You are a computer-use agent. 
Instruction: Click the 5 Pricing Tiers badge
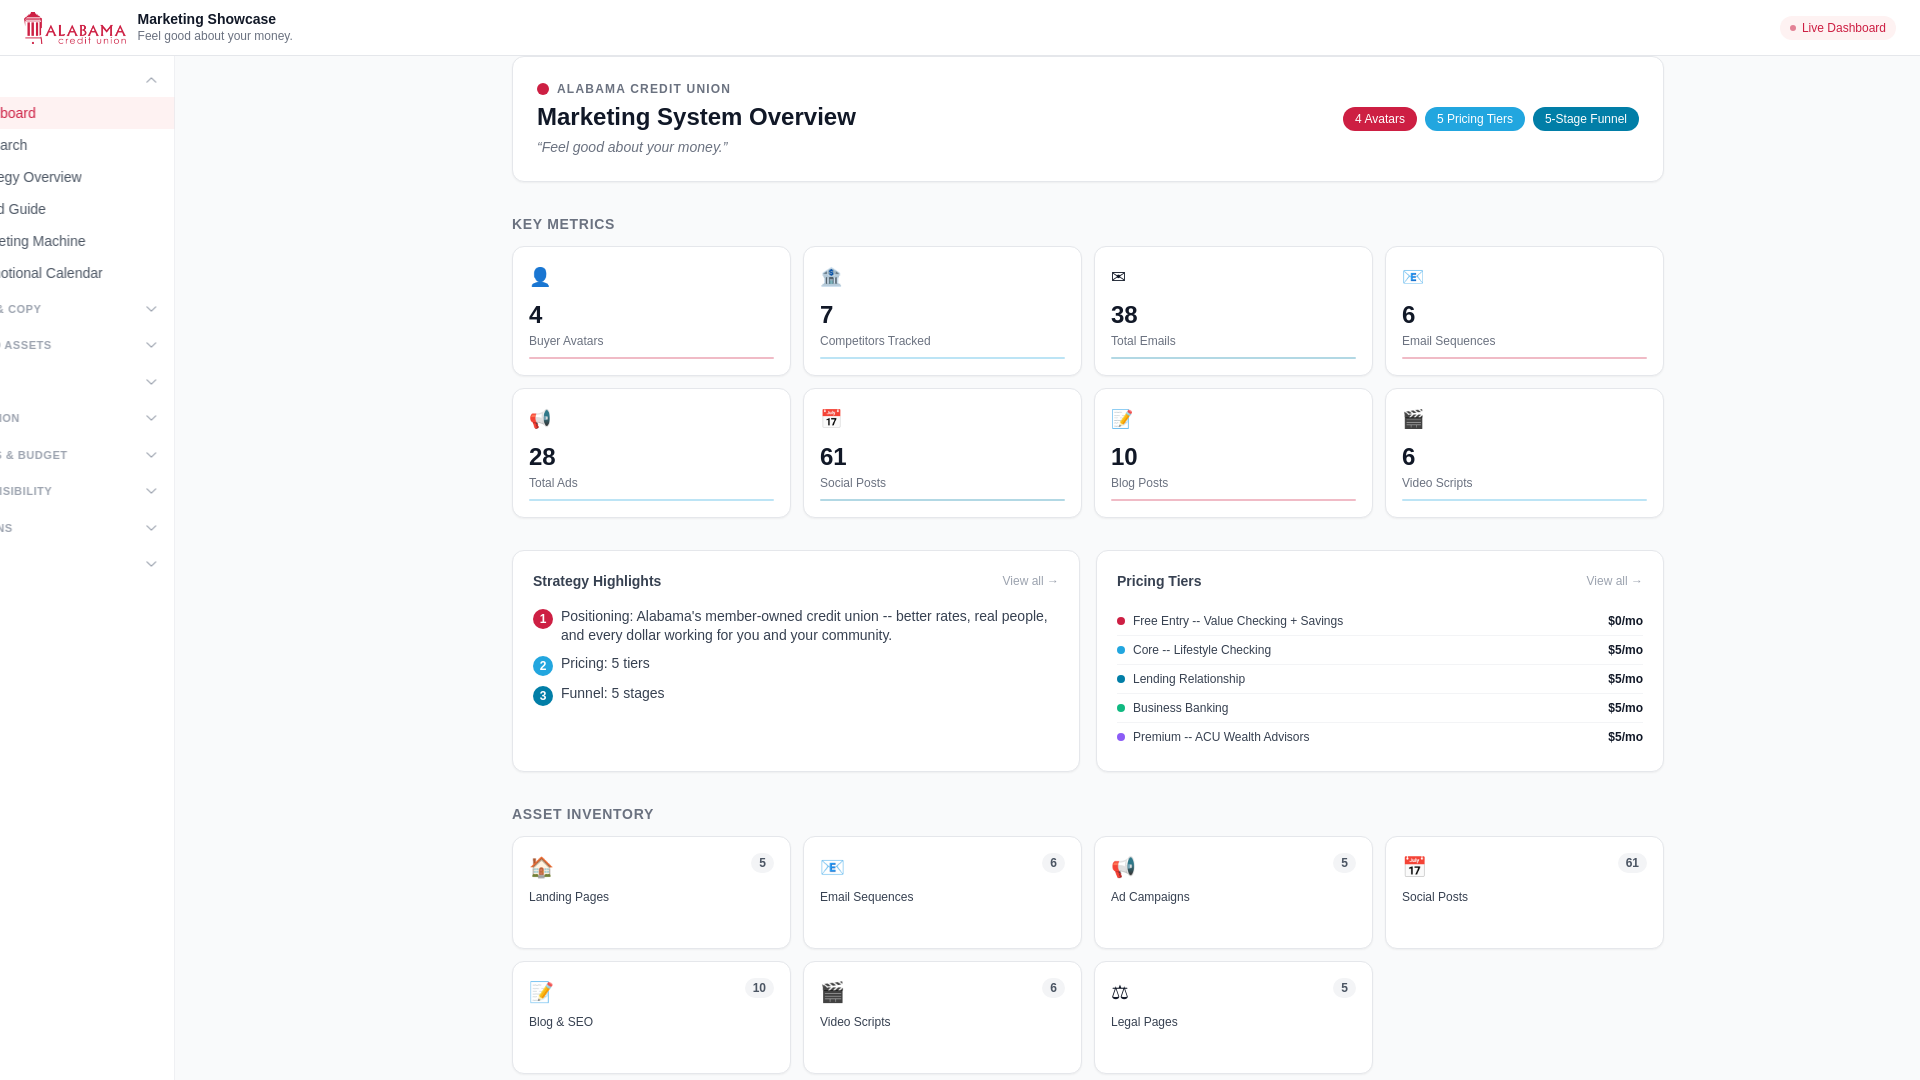pyautogui.click(x=1474, y=119)
